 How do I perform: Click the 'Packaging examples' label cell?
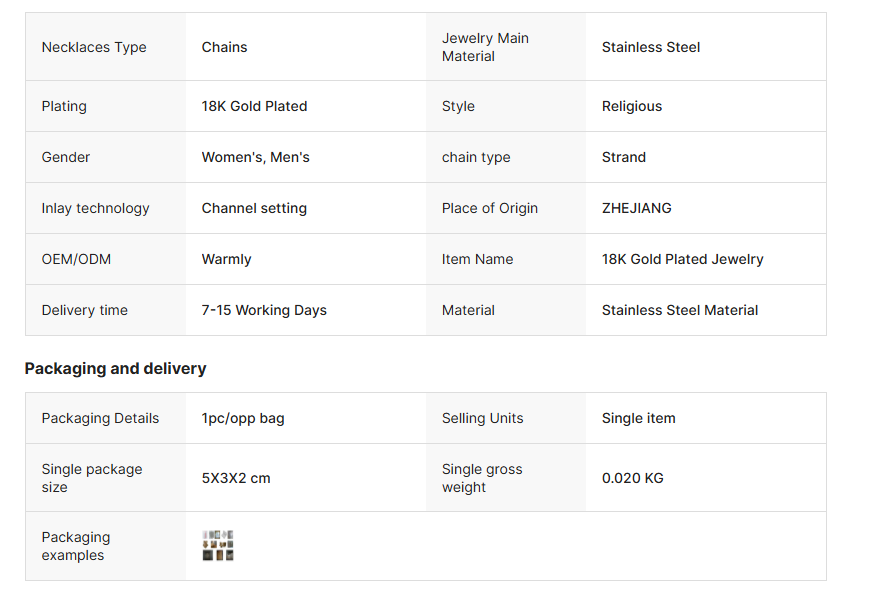click(76, 546)
